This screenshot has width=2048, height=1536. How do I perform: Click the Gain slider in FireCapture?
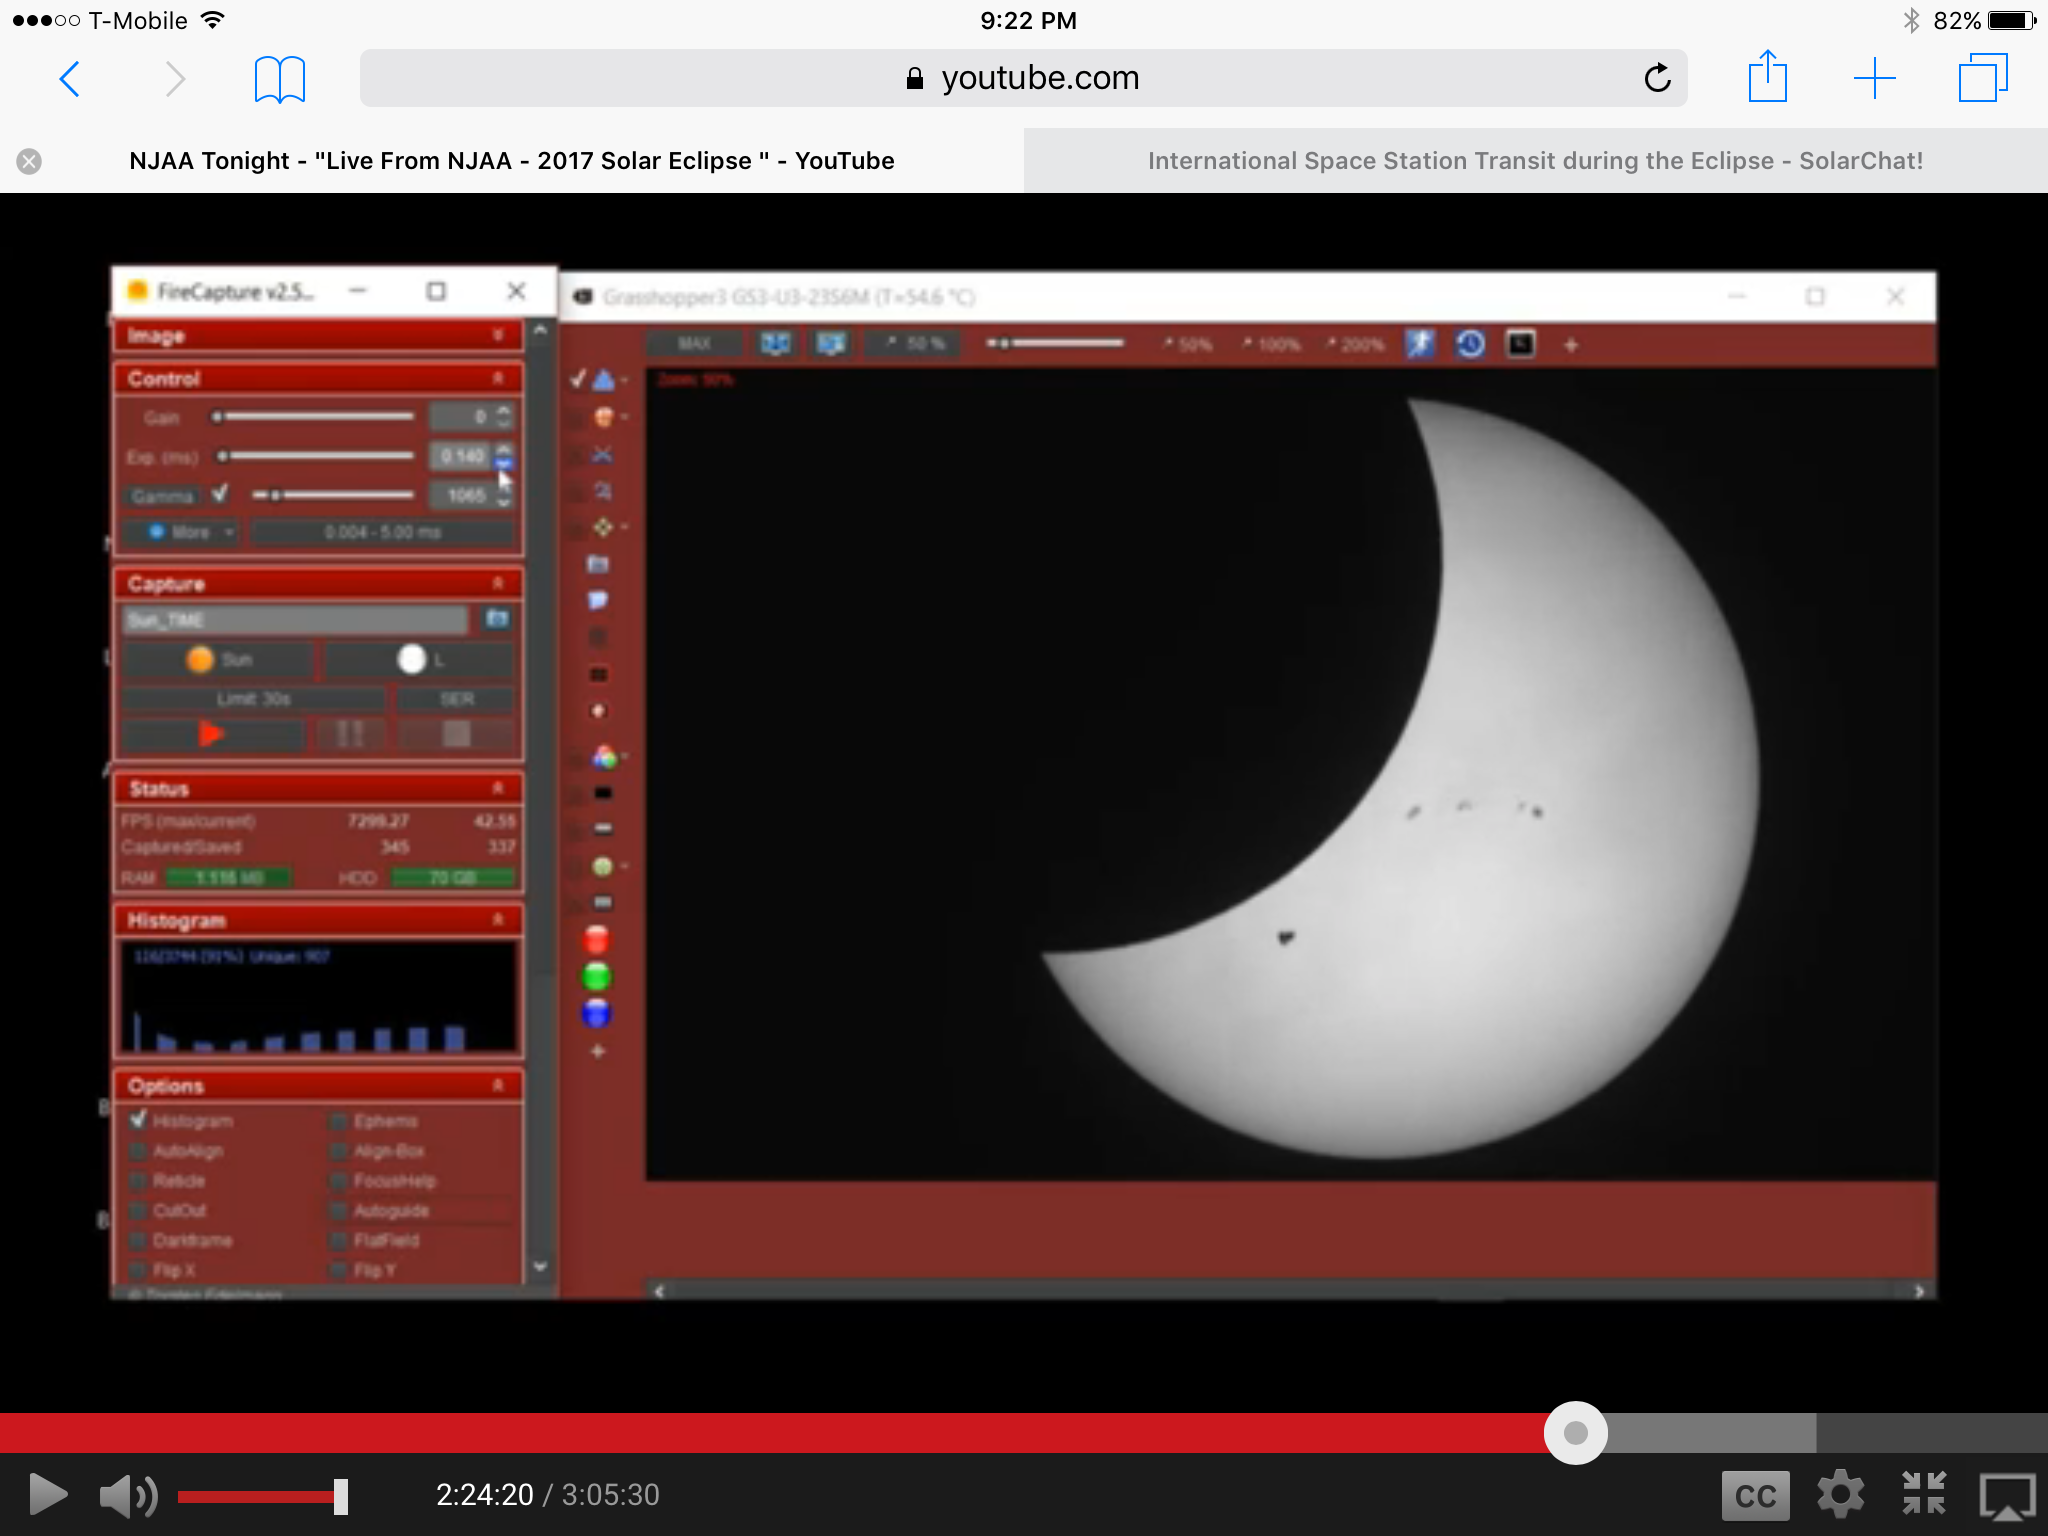click(x=313, y=416)
